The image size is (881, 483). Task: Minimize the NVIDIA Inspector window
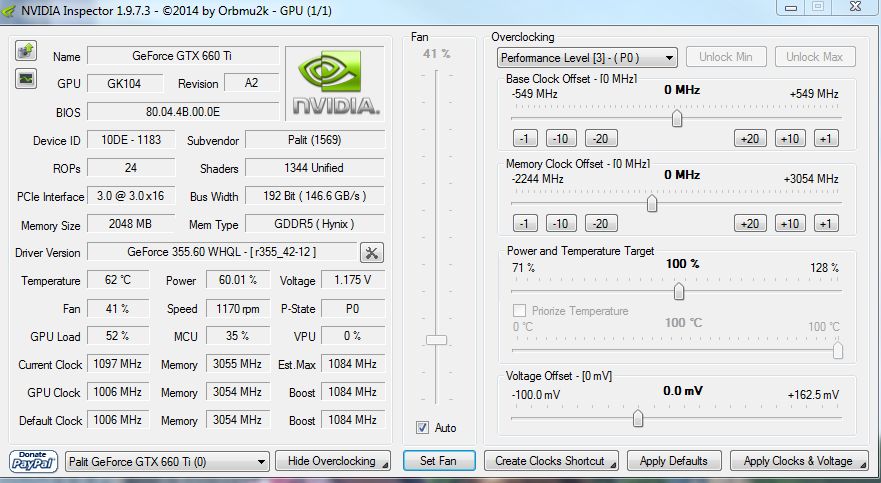pos(791,7)
